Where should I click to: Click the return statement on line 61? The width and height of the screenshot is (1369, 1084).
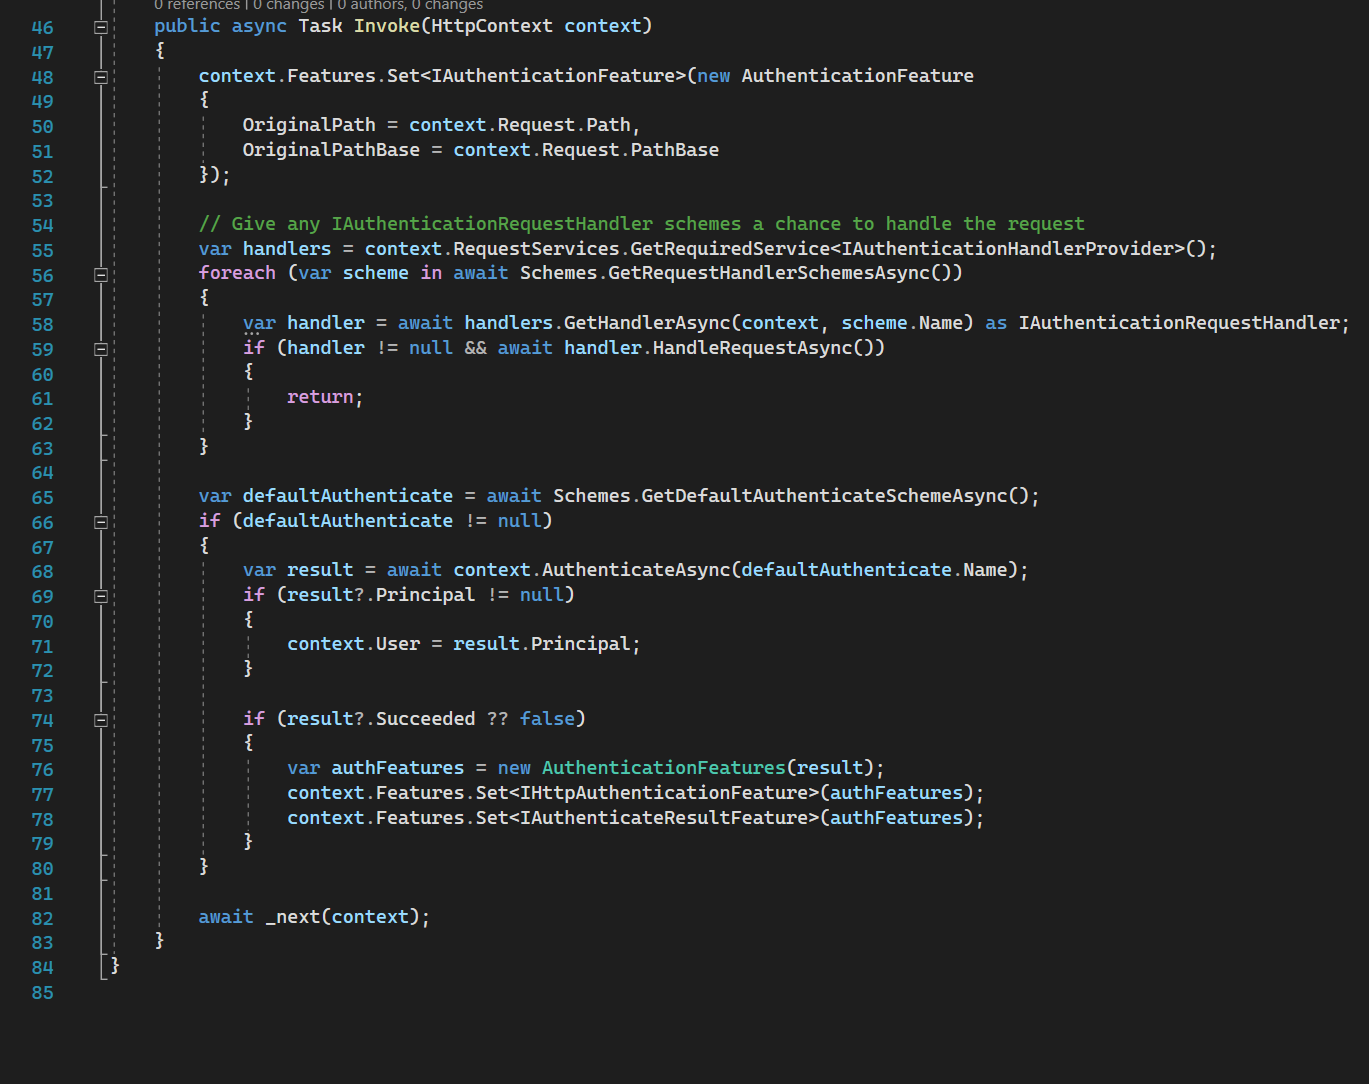point(325,397)
